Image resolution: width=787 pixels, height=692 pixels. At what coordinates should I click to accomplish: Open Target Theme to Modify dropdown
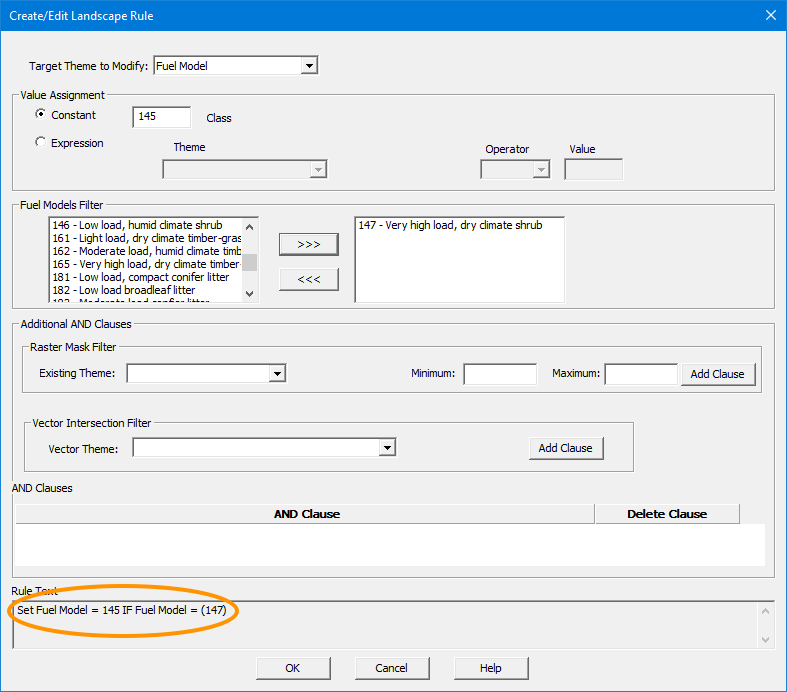(x=309, y=66)
